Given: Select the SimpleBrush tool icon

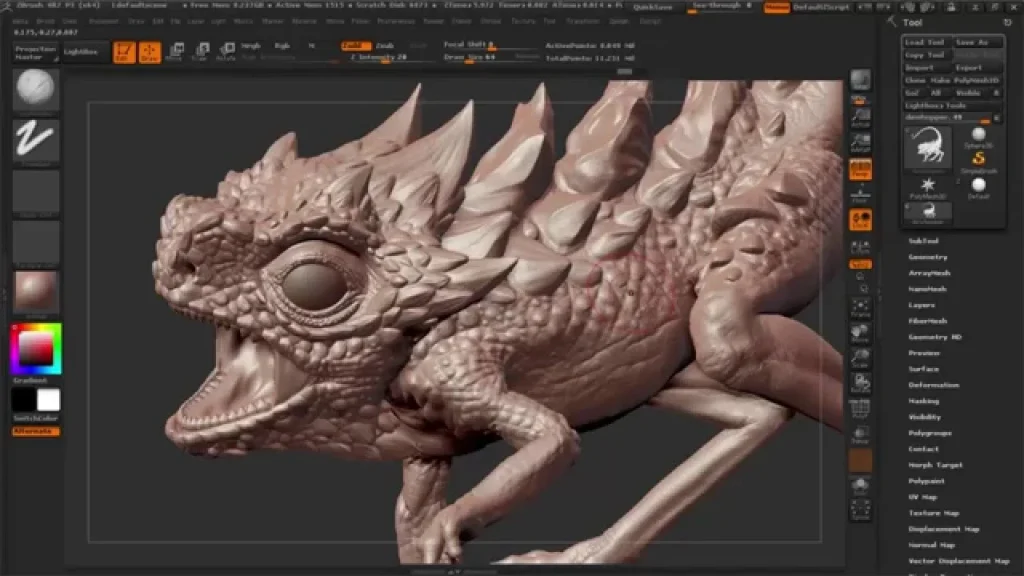Looking at the screenshot, I should pos(978,161).
